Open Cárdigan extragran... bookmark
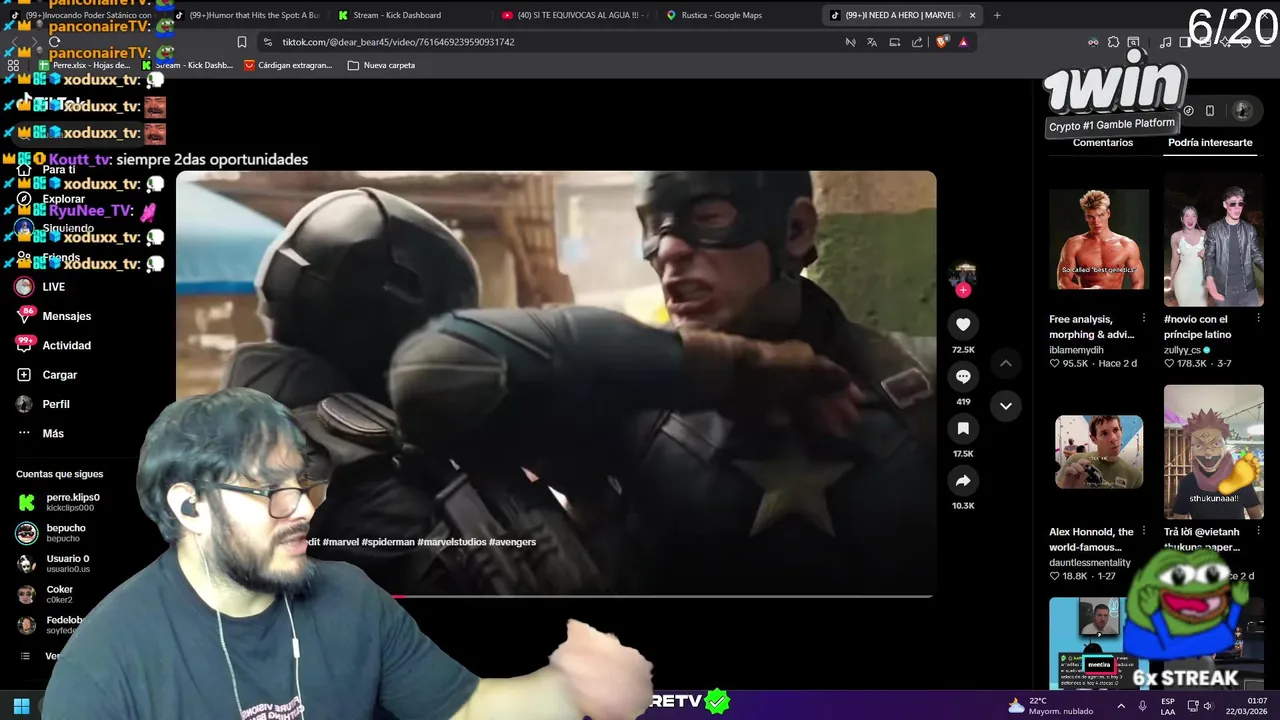This screenshot has height=720, width=1280. 288,65
